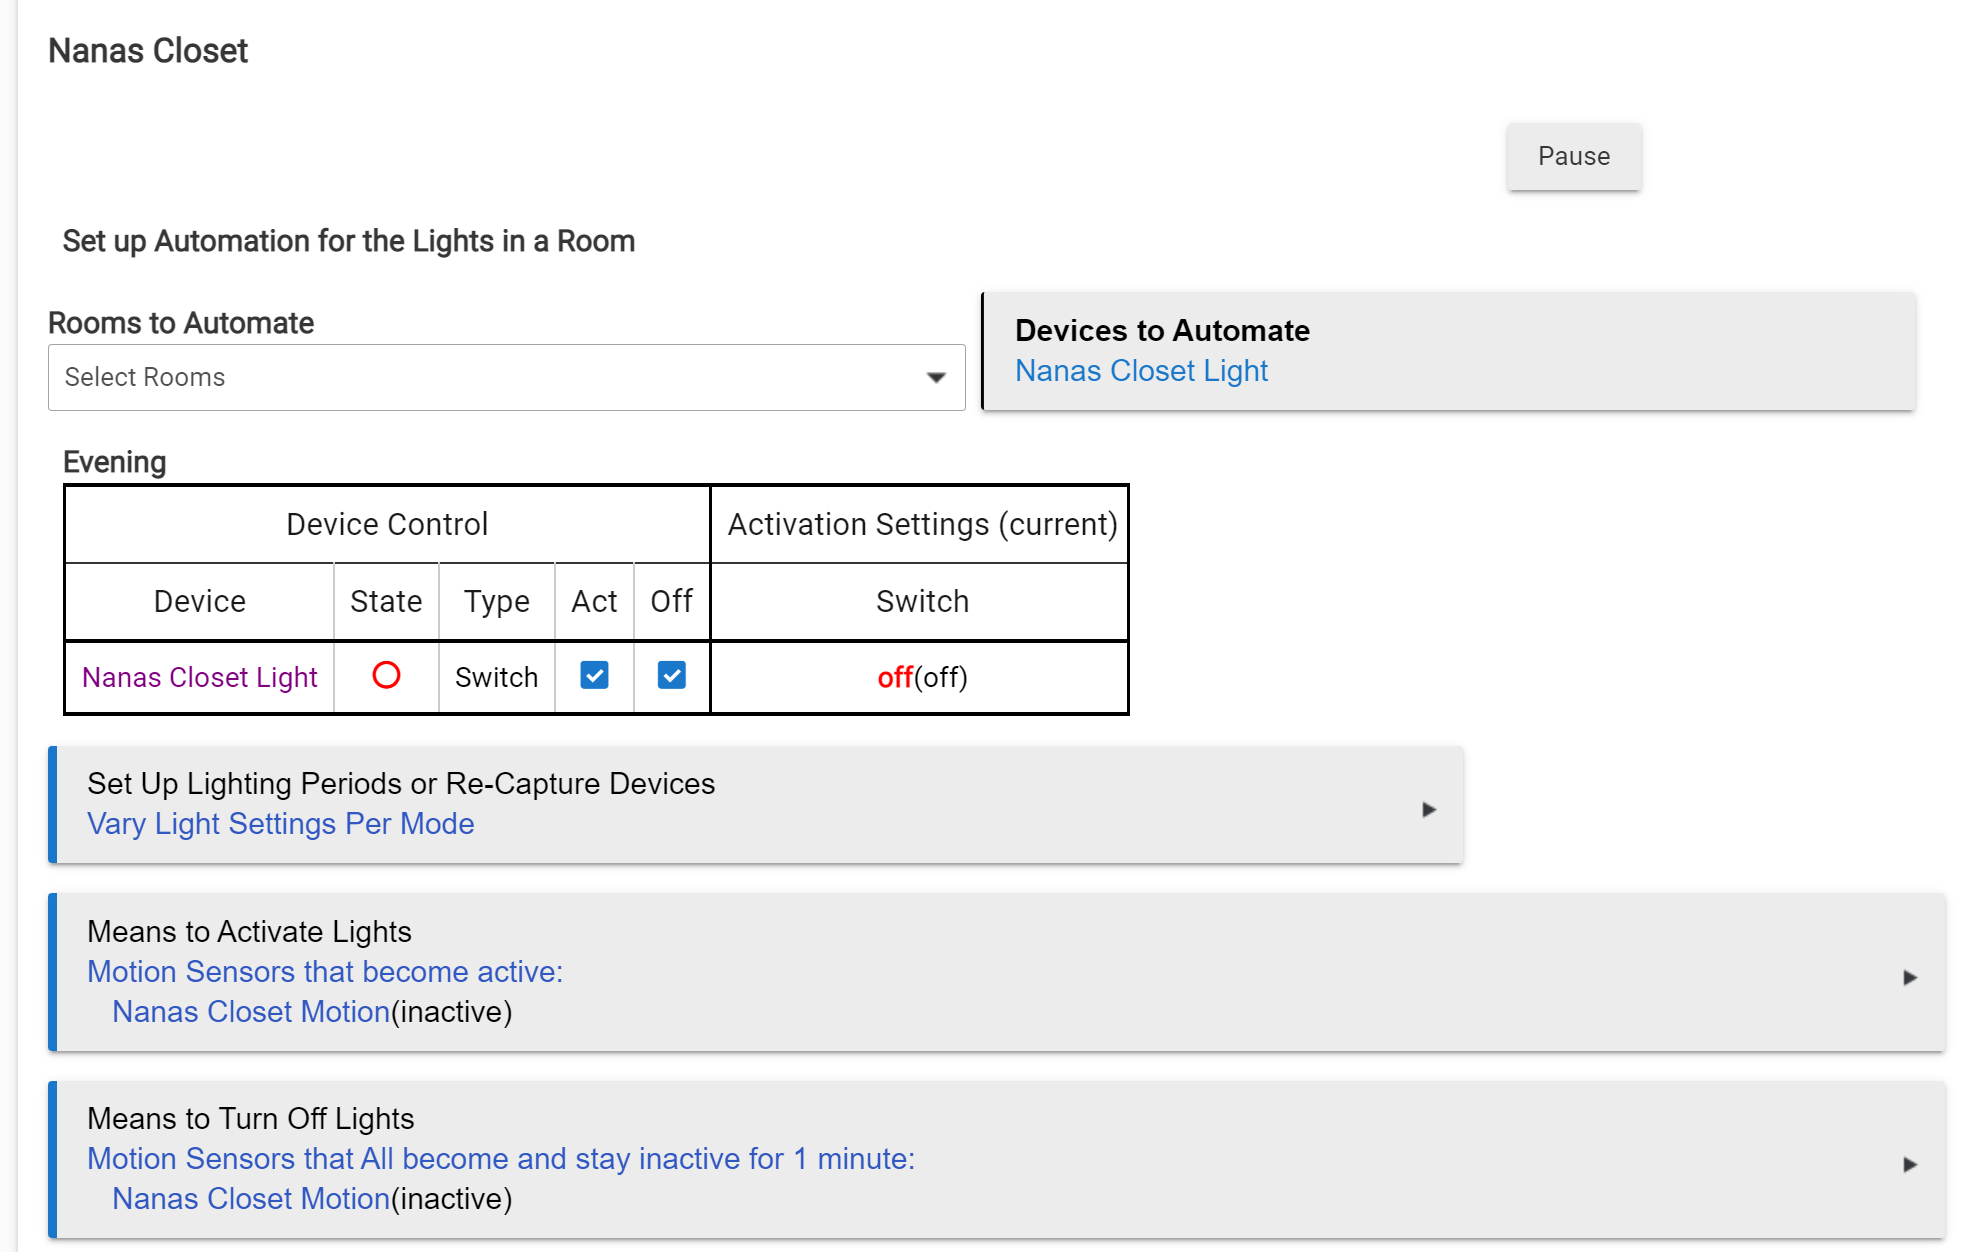Select Nanas Closet Motion under Turn Off Lights

coord(250,1199)
